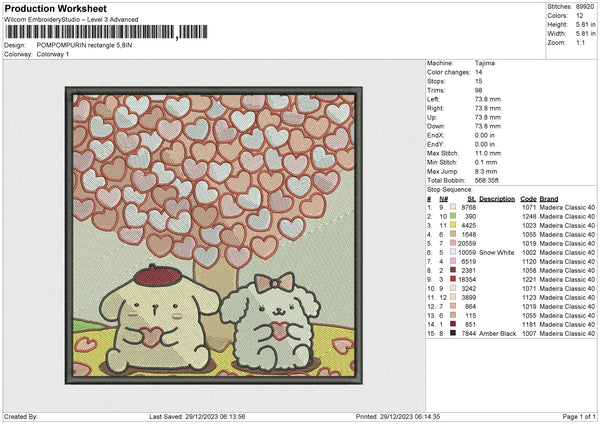Select the Stops value 15

pyautogui.click(x=478, y=81)
